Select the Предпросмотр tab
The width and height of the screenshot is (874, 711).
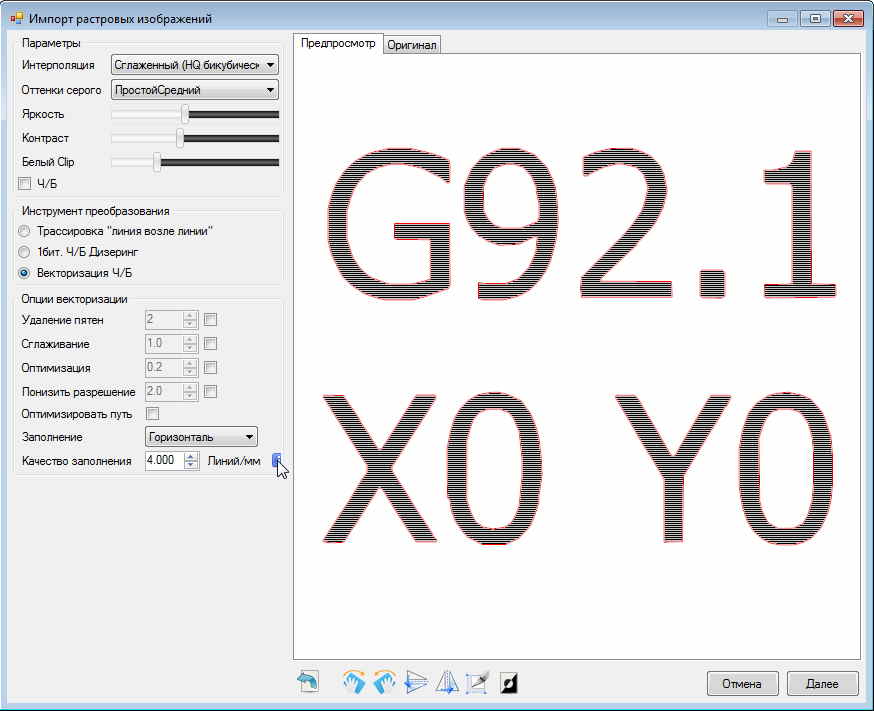338,44
